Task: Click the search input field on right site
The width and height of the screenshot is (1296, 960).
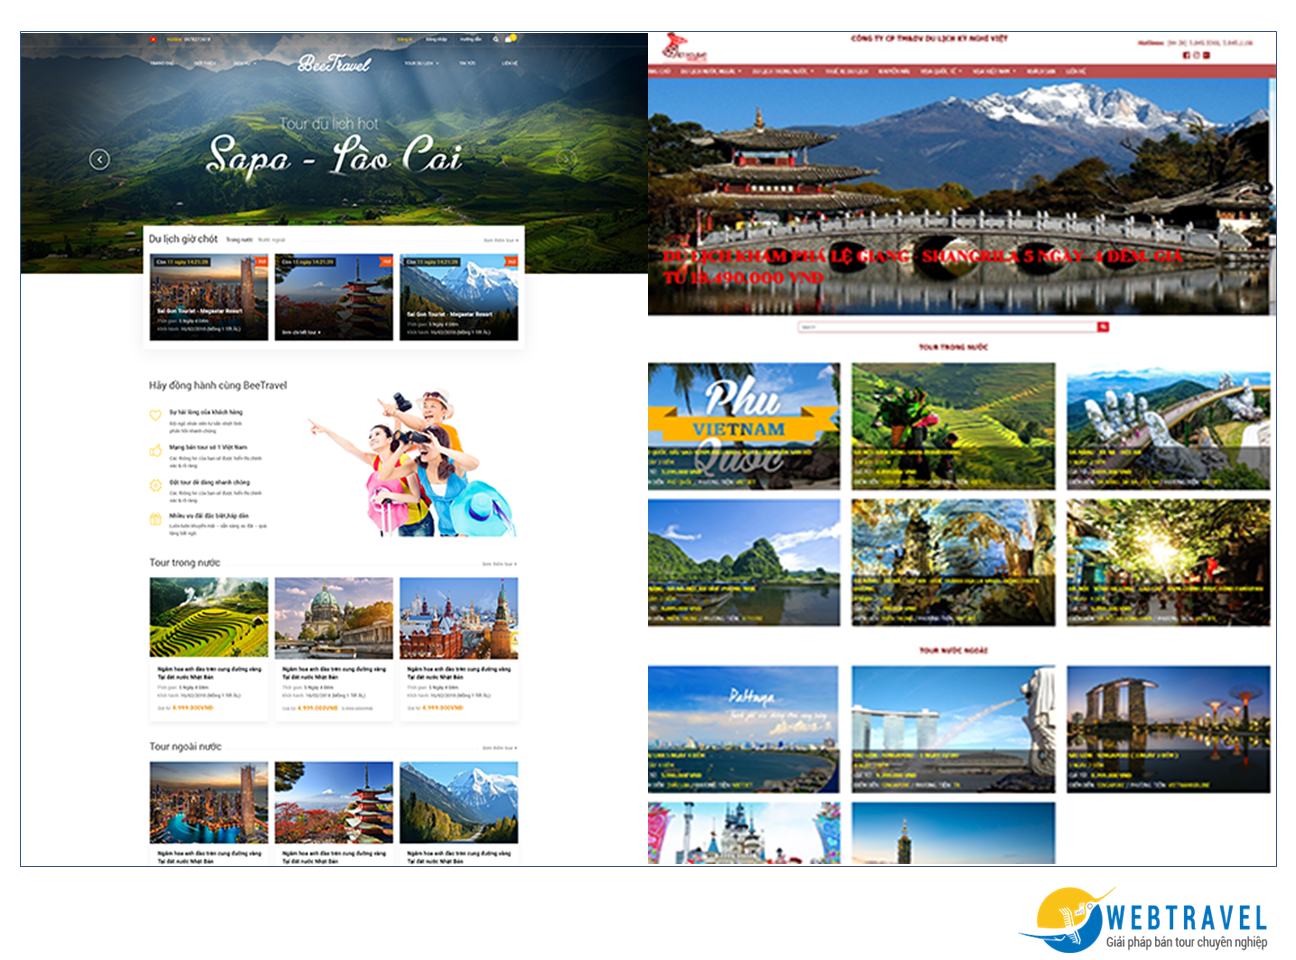Action: [x=947, y=327]
